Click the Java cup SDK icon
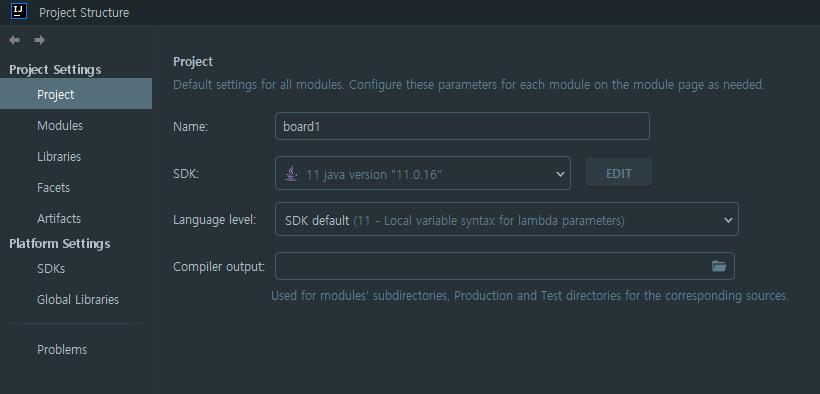This screenshot has width=820, height=394. pos(291,174)
